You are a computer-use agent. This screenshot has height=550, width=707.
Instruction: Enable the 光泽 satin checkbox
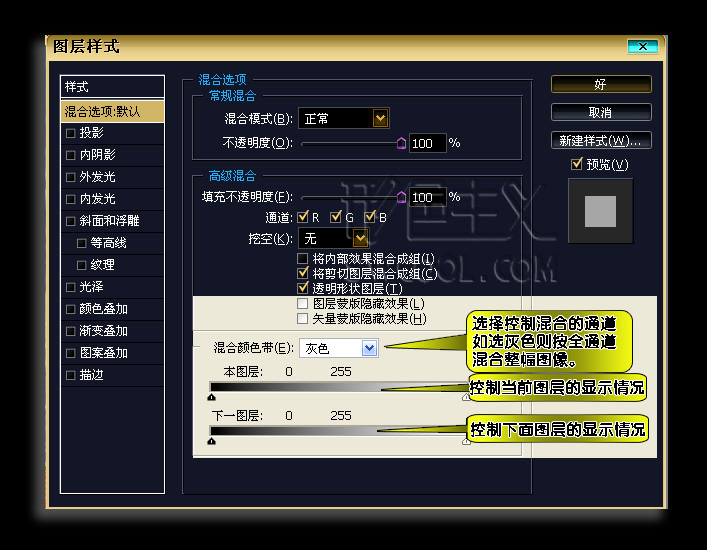pos(70,287)
